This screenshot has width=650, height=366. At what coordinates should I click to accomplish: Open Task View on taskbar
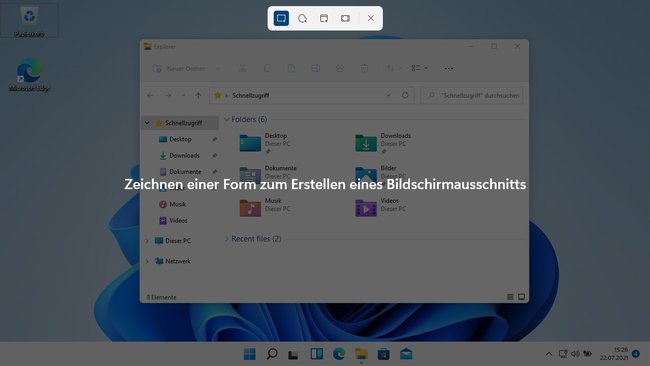pyautogui.click(x=294, y=354)
